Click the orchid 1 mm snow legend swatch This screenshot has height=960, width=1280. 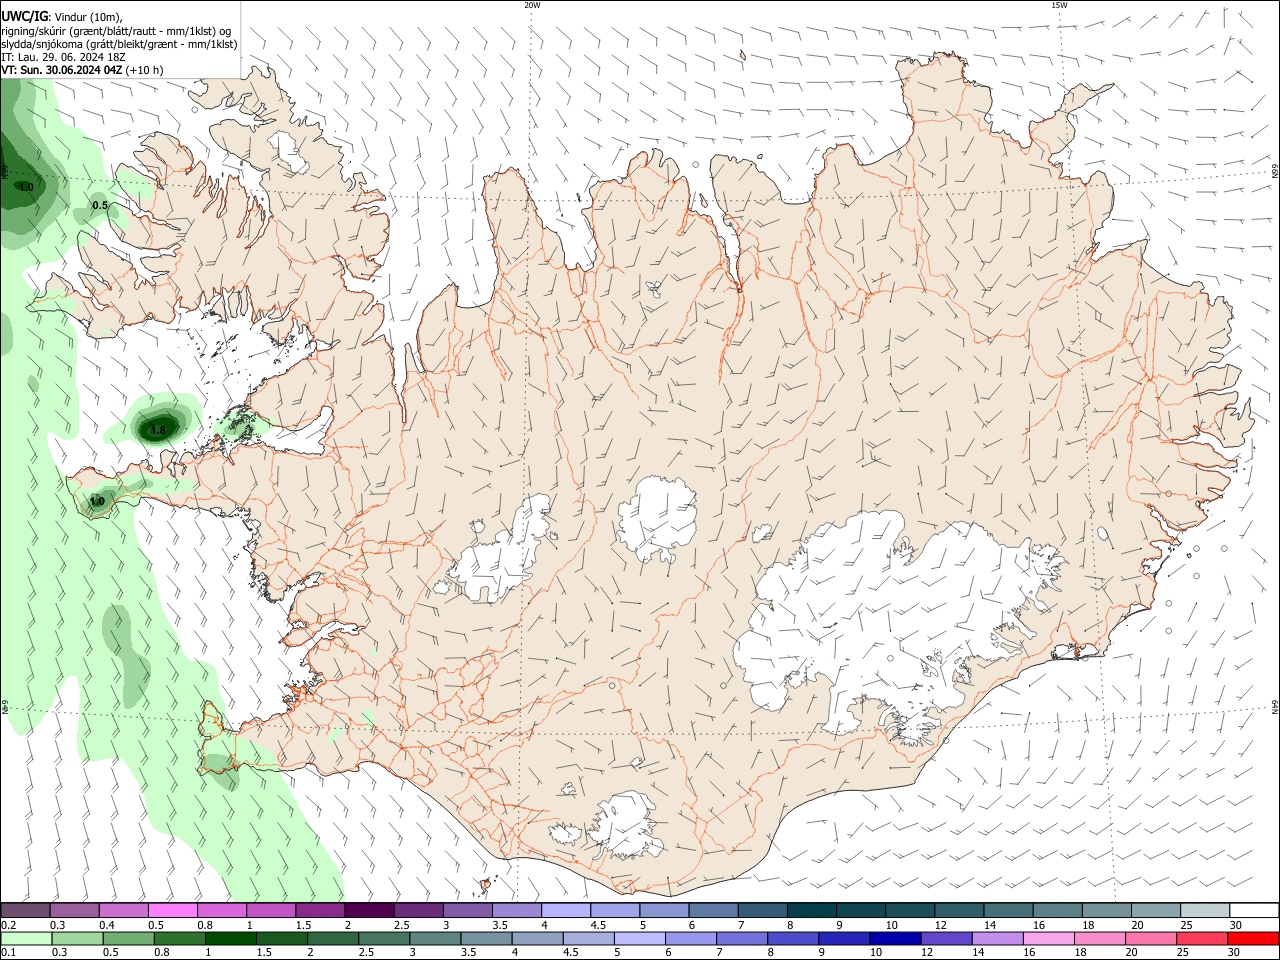point(270,911)
